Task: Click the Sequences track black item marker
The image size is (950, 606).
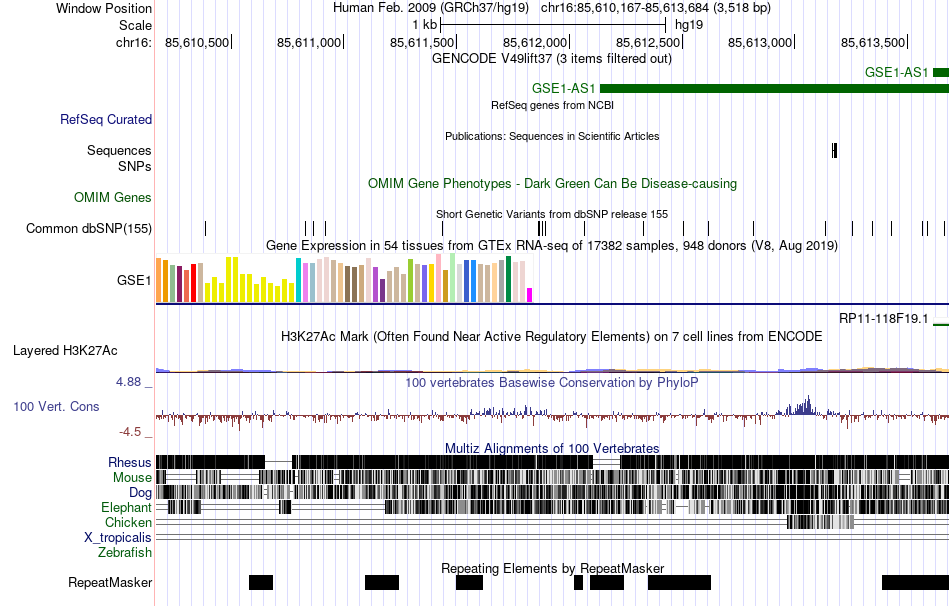Action: click(835, 150)
